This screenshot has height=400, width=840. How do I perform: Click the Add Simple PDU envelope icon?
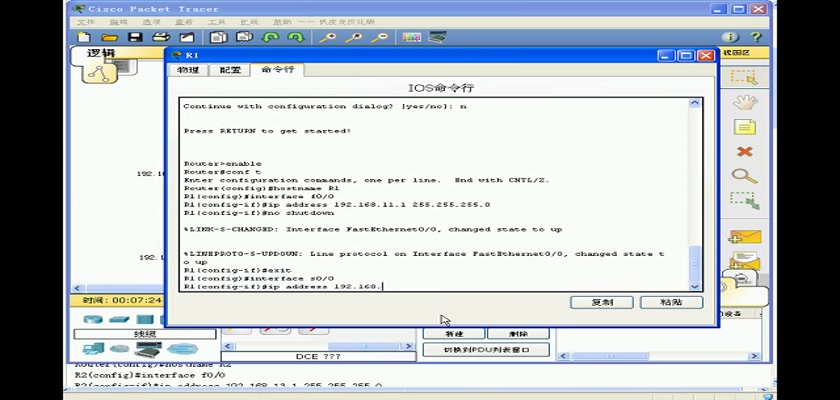point(744,237)
